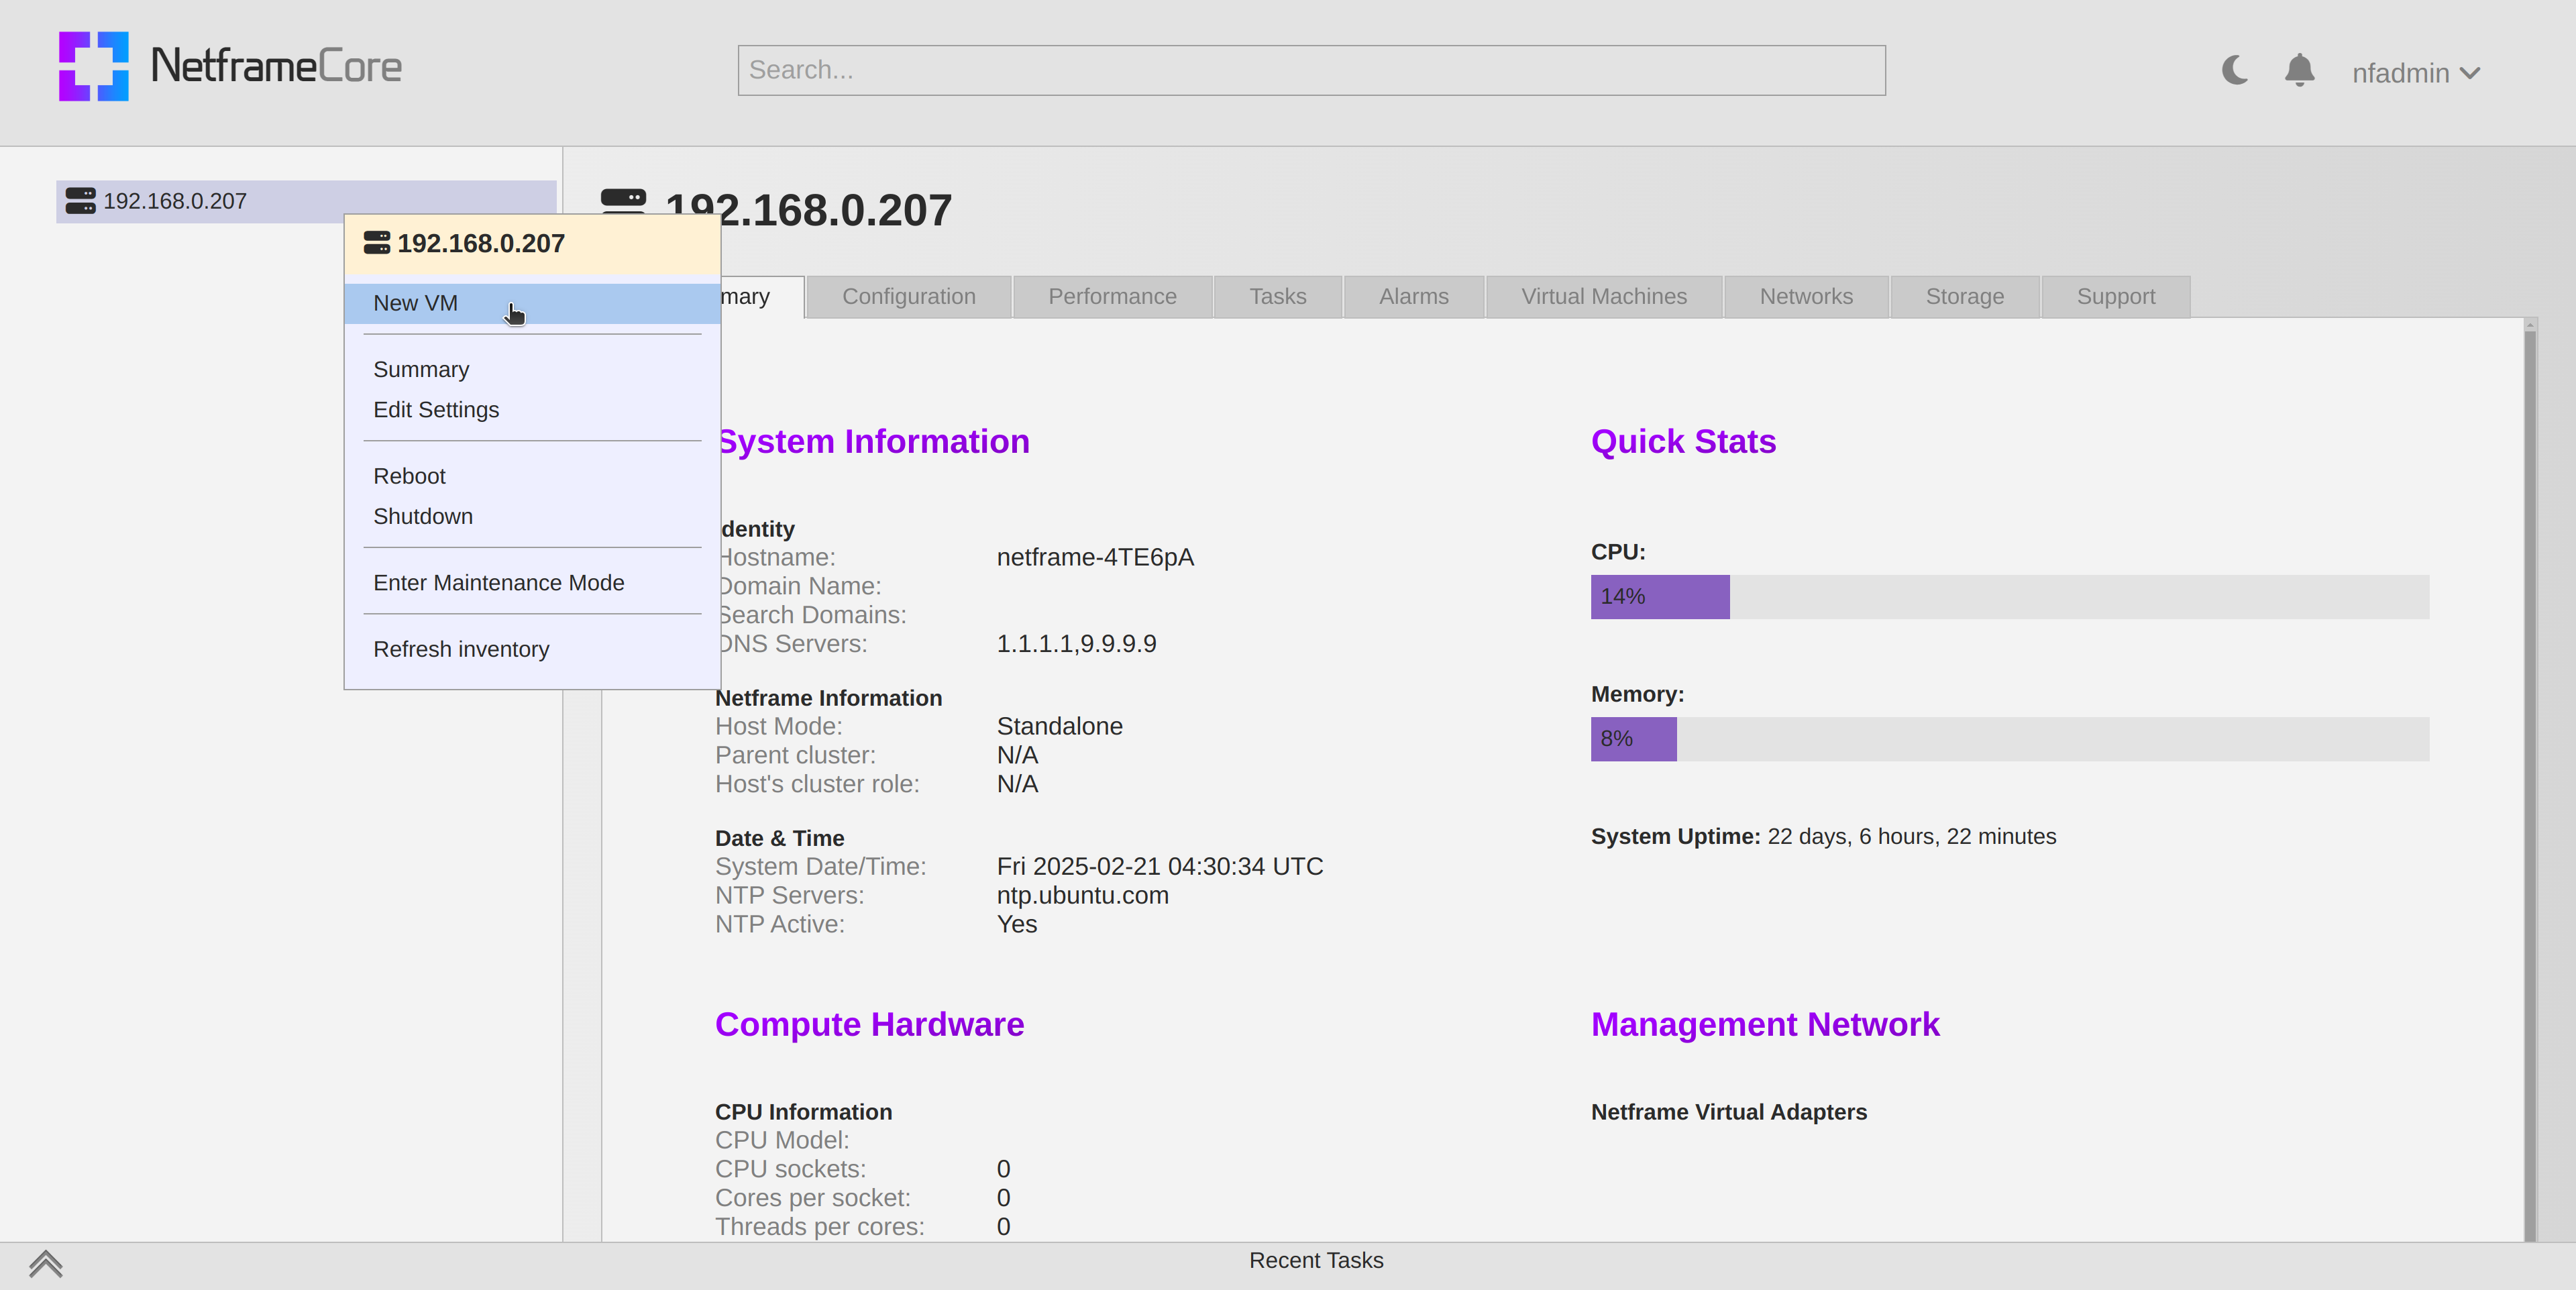Click the NetframeCore logo icon
The image size is (2576, 1290).
tap(94, 66)
